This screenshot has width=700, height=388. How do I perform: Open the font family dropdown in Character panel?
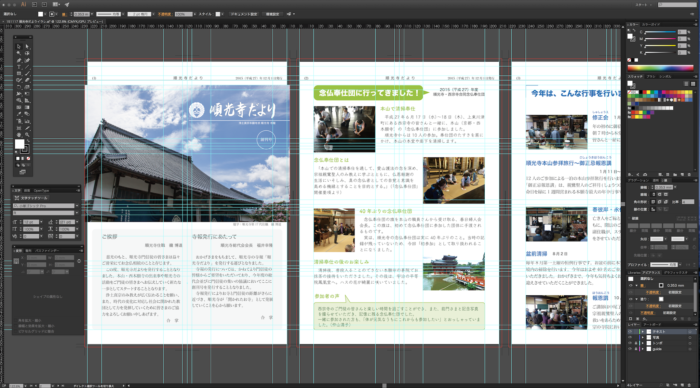click(x=77, y=206)
